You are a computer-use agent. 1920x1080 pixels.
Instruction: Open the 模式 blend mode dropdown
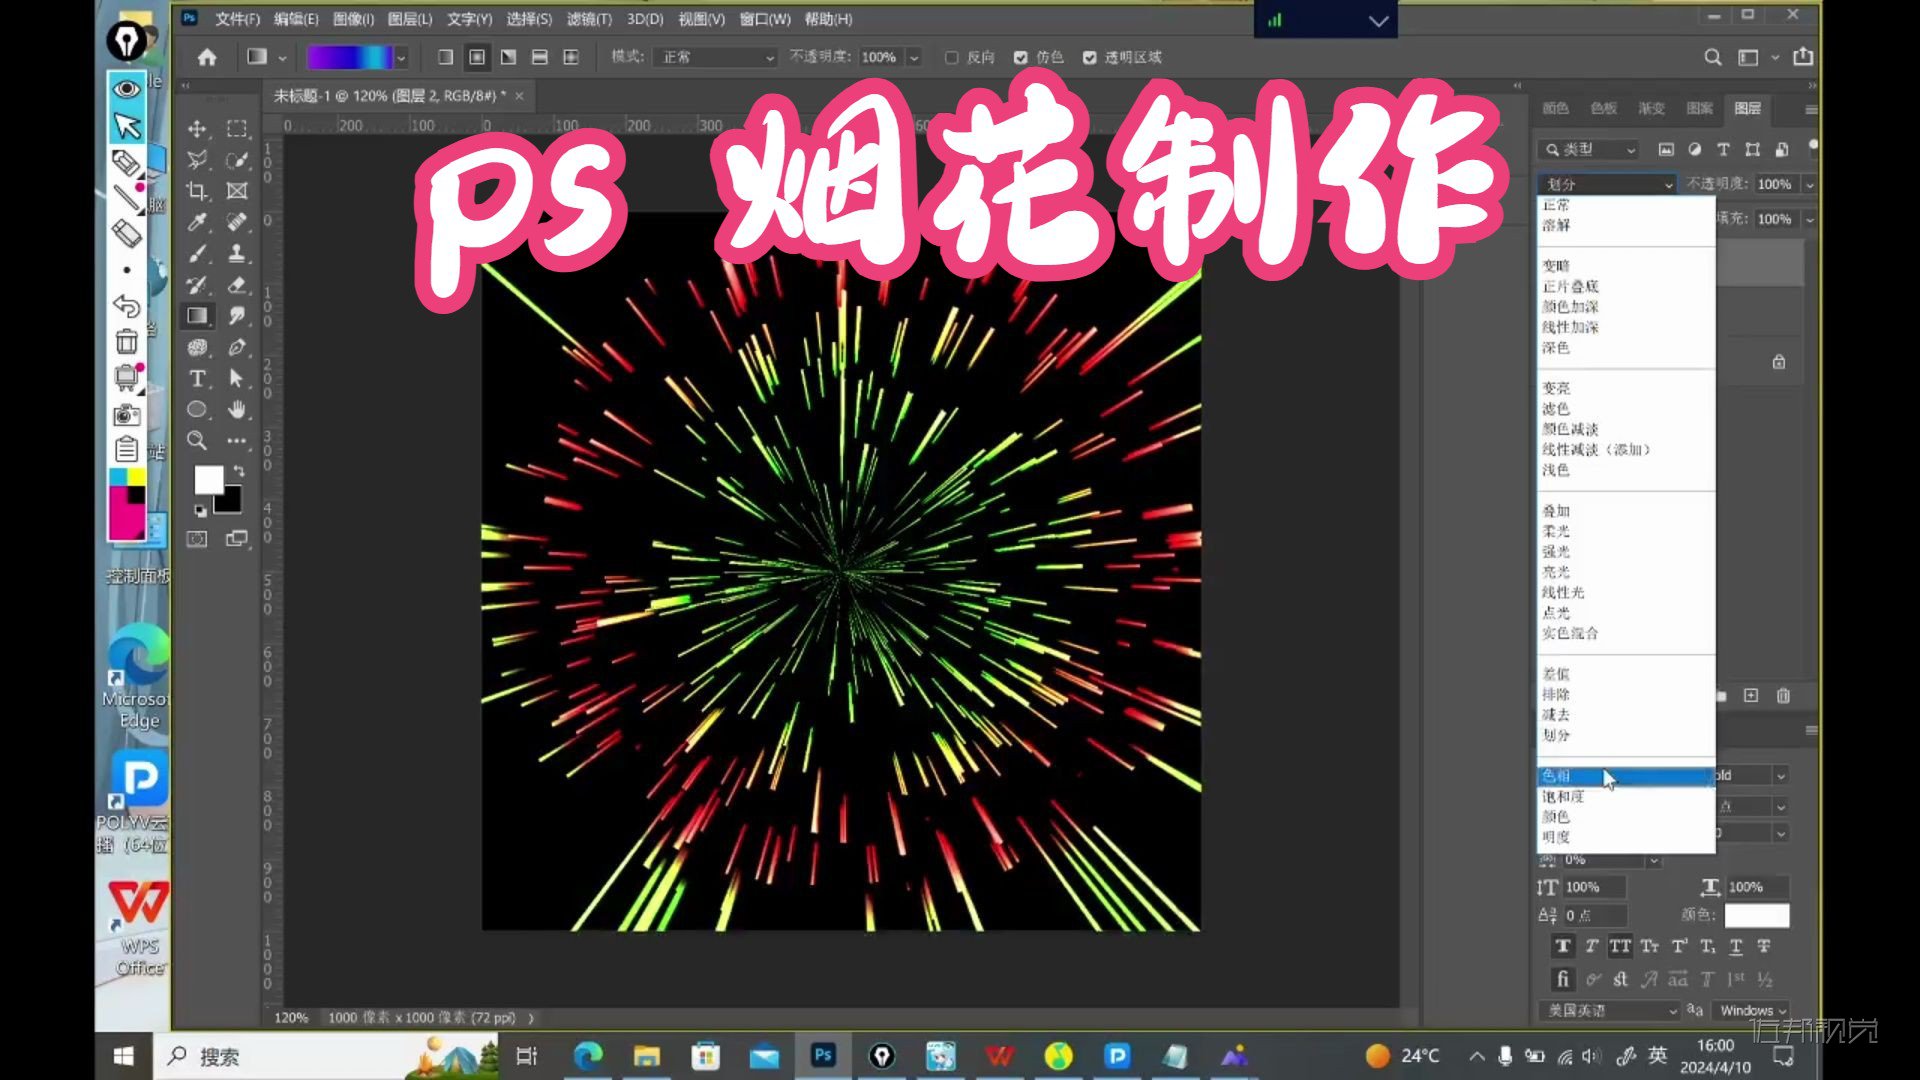point(717,57)
